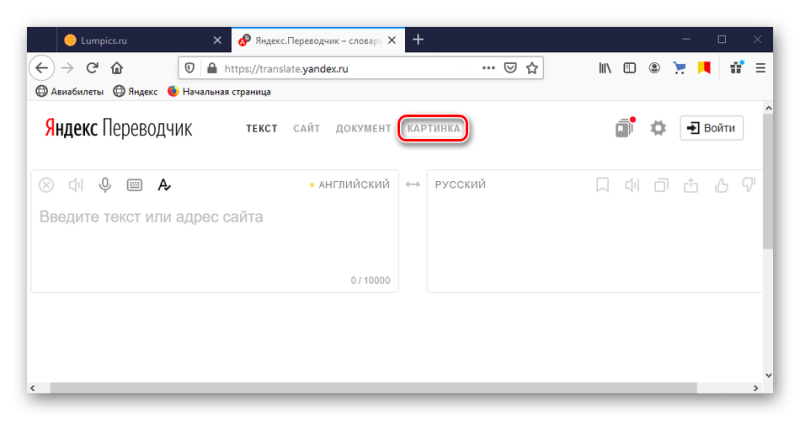Select the ДОКУМЕНТ mode tab
This screenshot has width=800, height=438.
coord(363,129)
